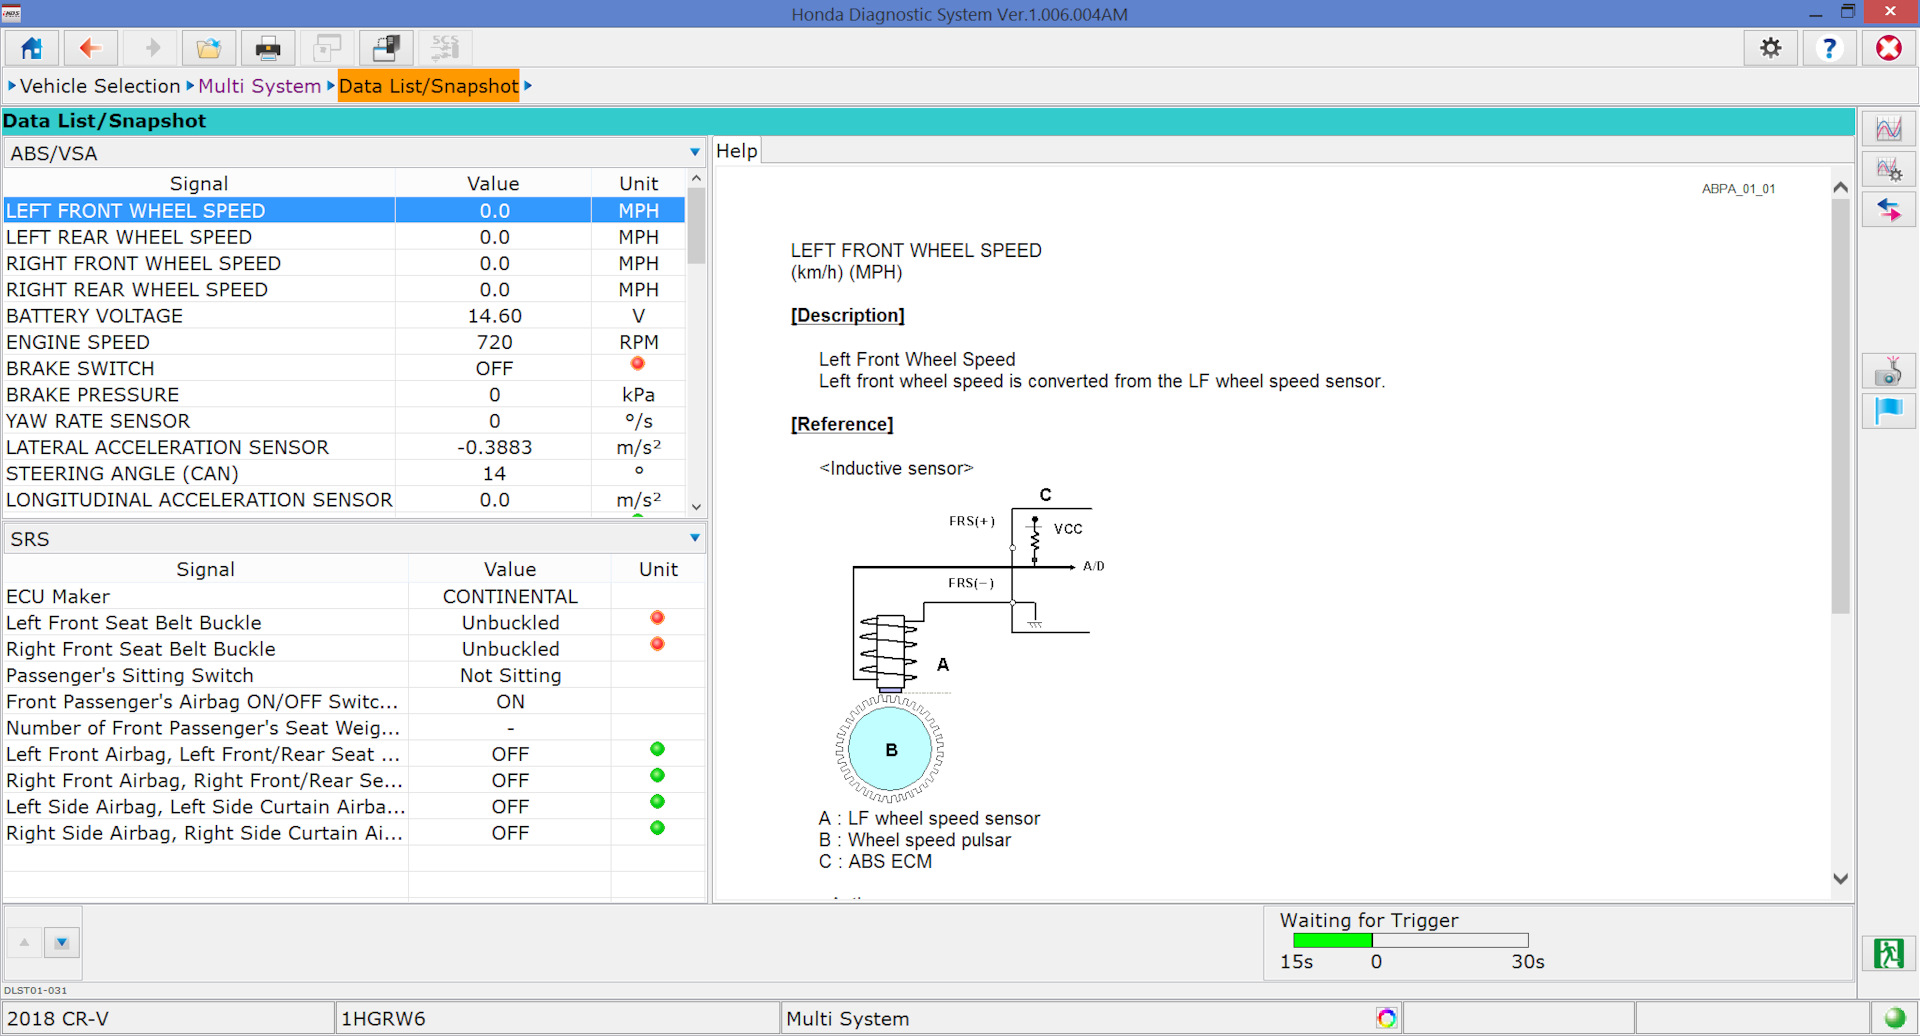Click green indicator for Right Front Airbag
Viewport: 1920px width, 1036px height.
point(657,775)
